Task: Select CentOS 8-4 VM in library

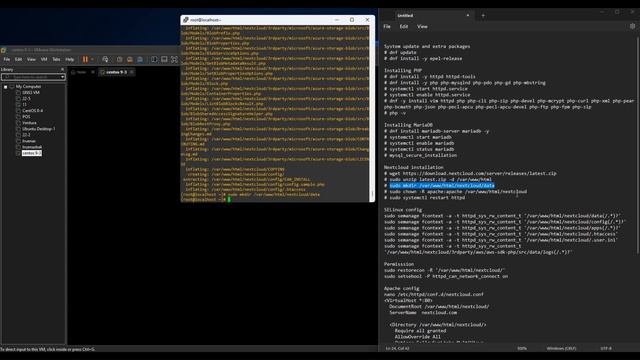Action: pos(32,111)
